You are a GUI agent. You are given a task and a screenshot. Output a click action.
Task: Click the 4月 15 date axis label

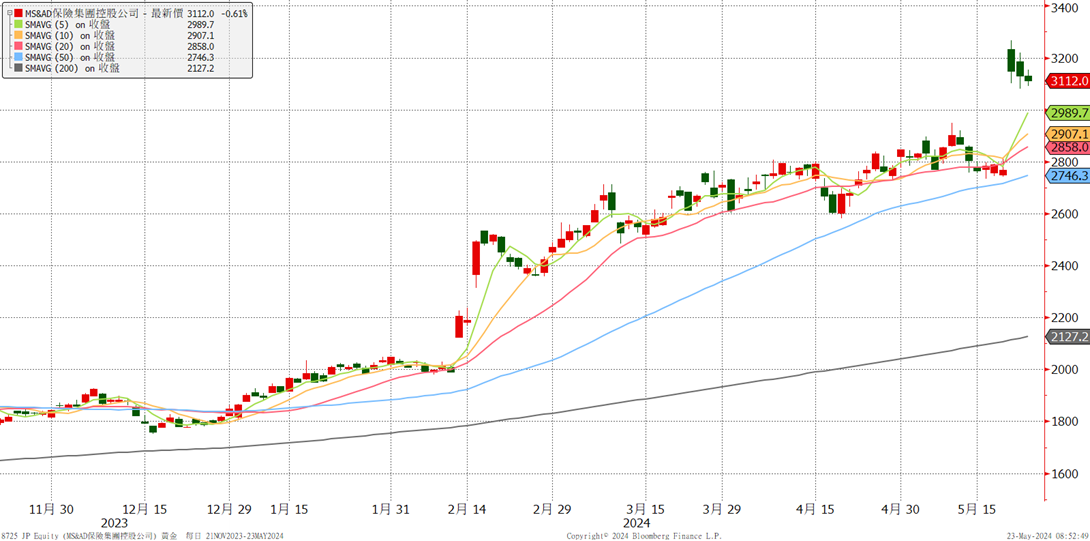coord(815,510)
